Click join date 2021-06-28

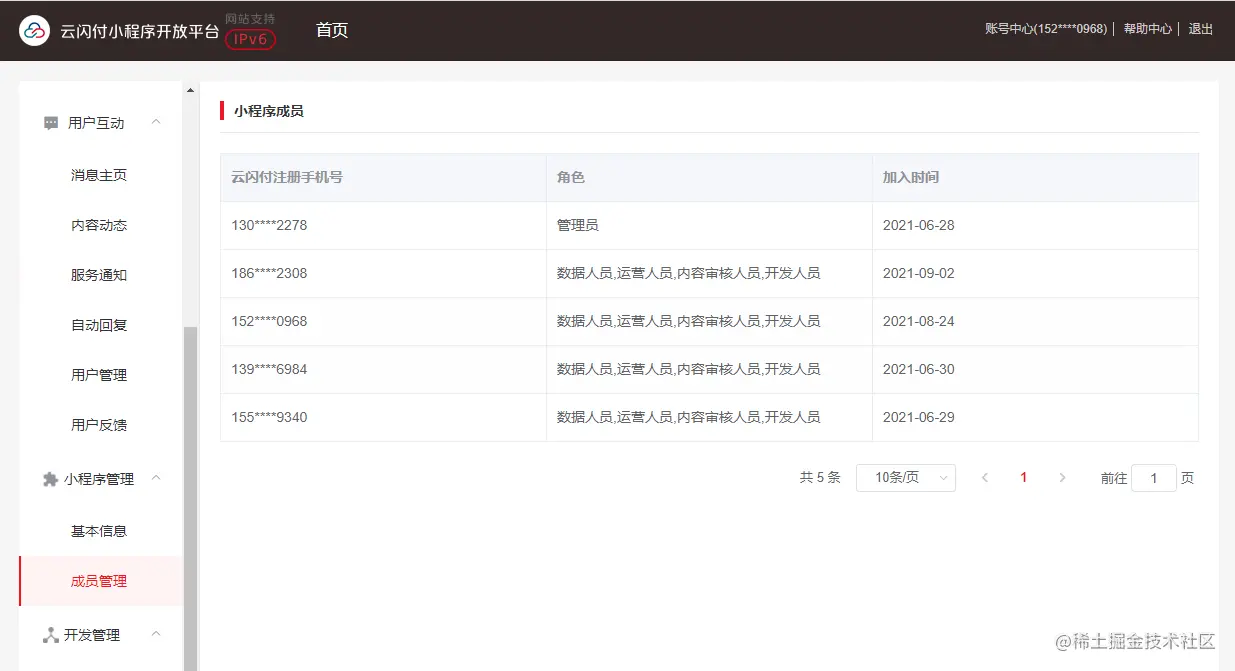pos(919,225)
